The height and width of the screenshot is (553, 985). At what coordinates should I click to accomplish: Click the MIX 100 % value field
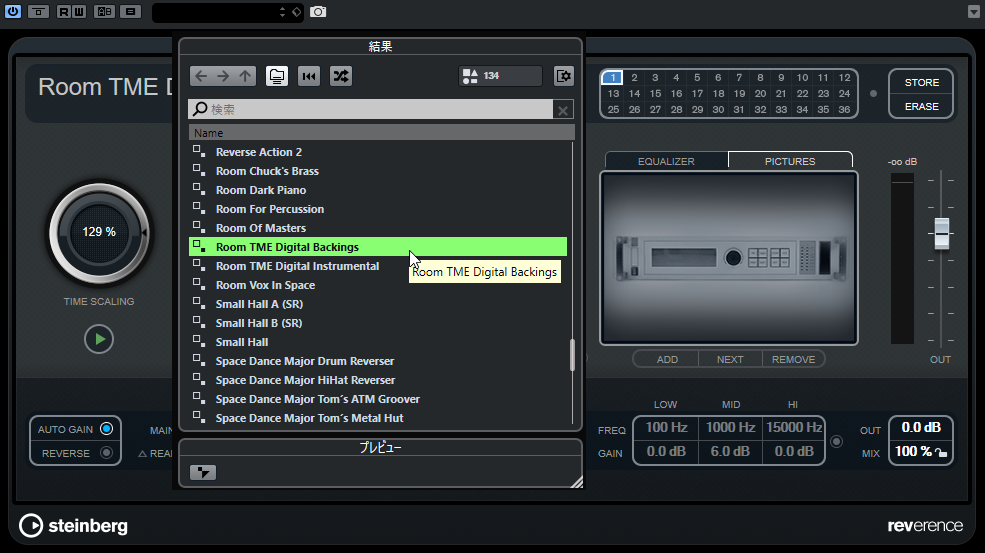click(914, 451)
